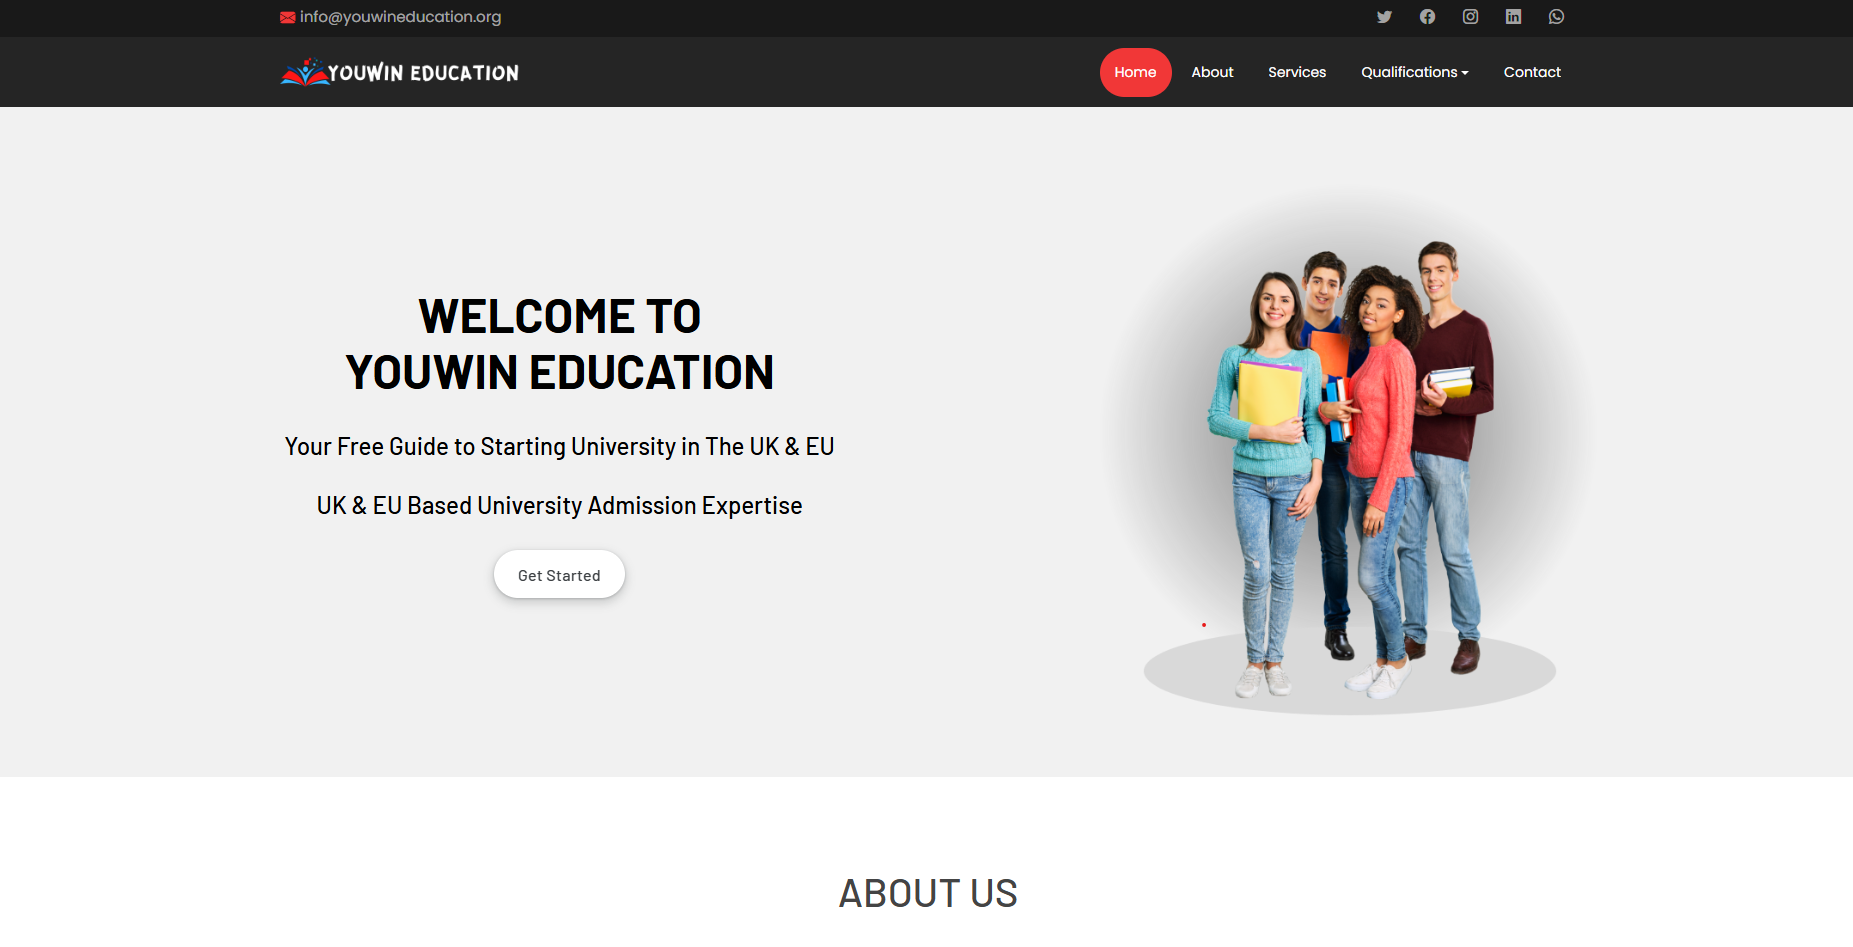The image size is (1853, 947).
Task: Click the Get Started button
Action: click(559, 575)
